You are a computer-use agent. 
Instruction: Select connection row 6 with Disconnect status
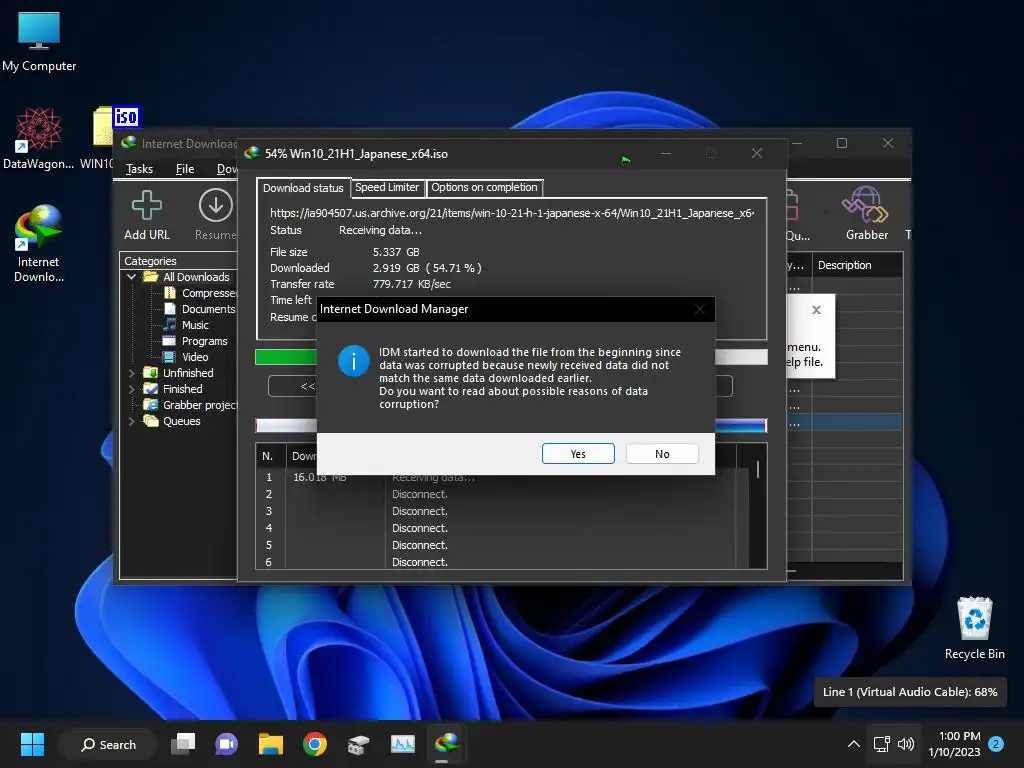[503, 562]
